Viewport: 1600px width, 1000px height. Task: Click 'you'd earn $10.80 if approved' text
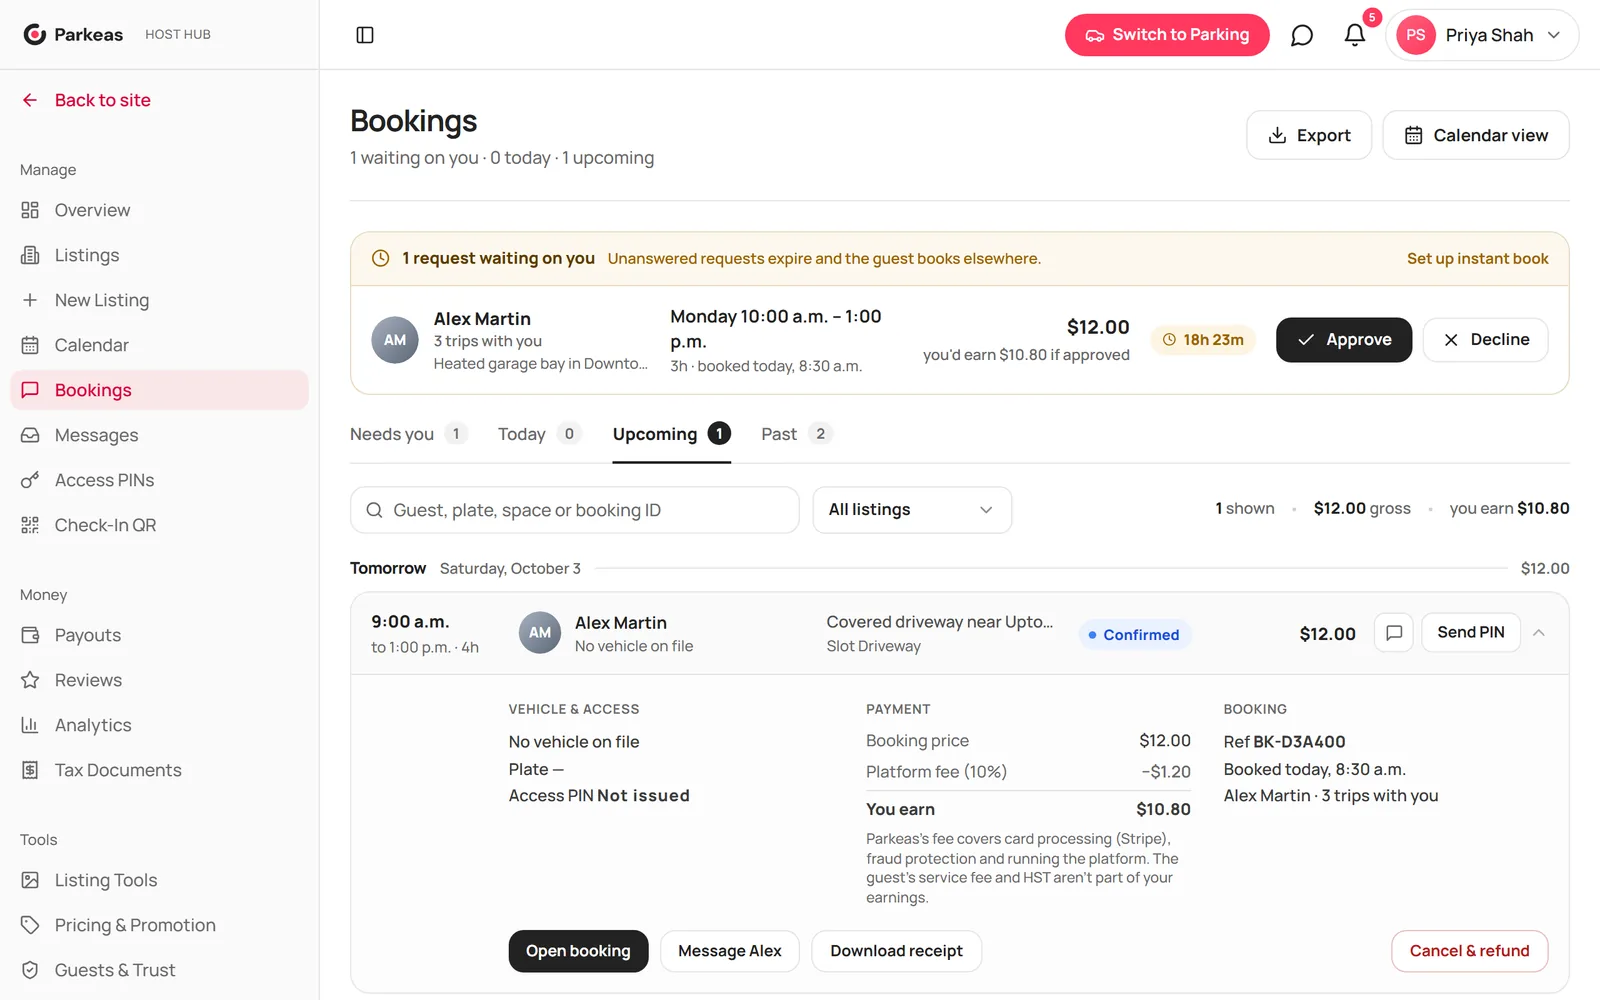click(1026, 355)
